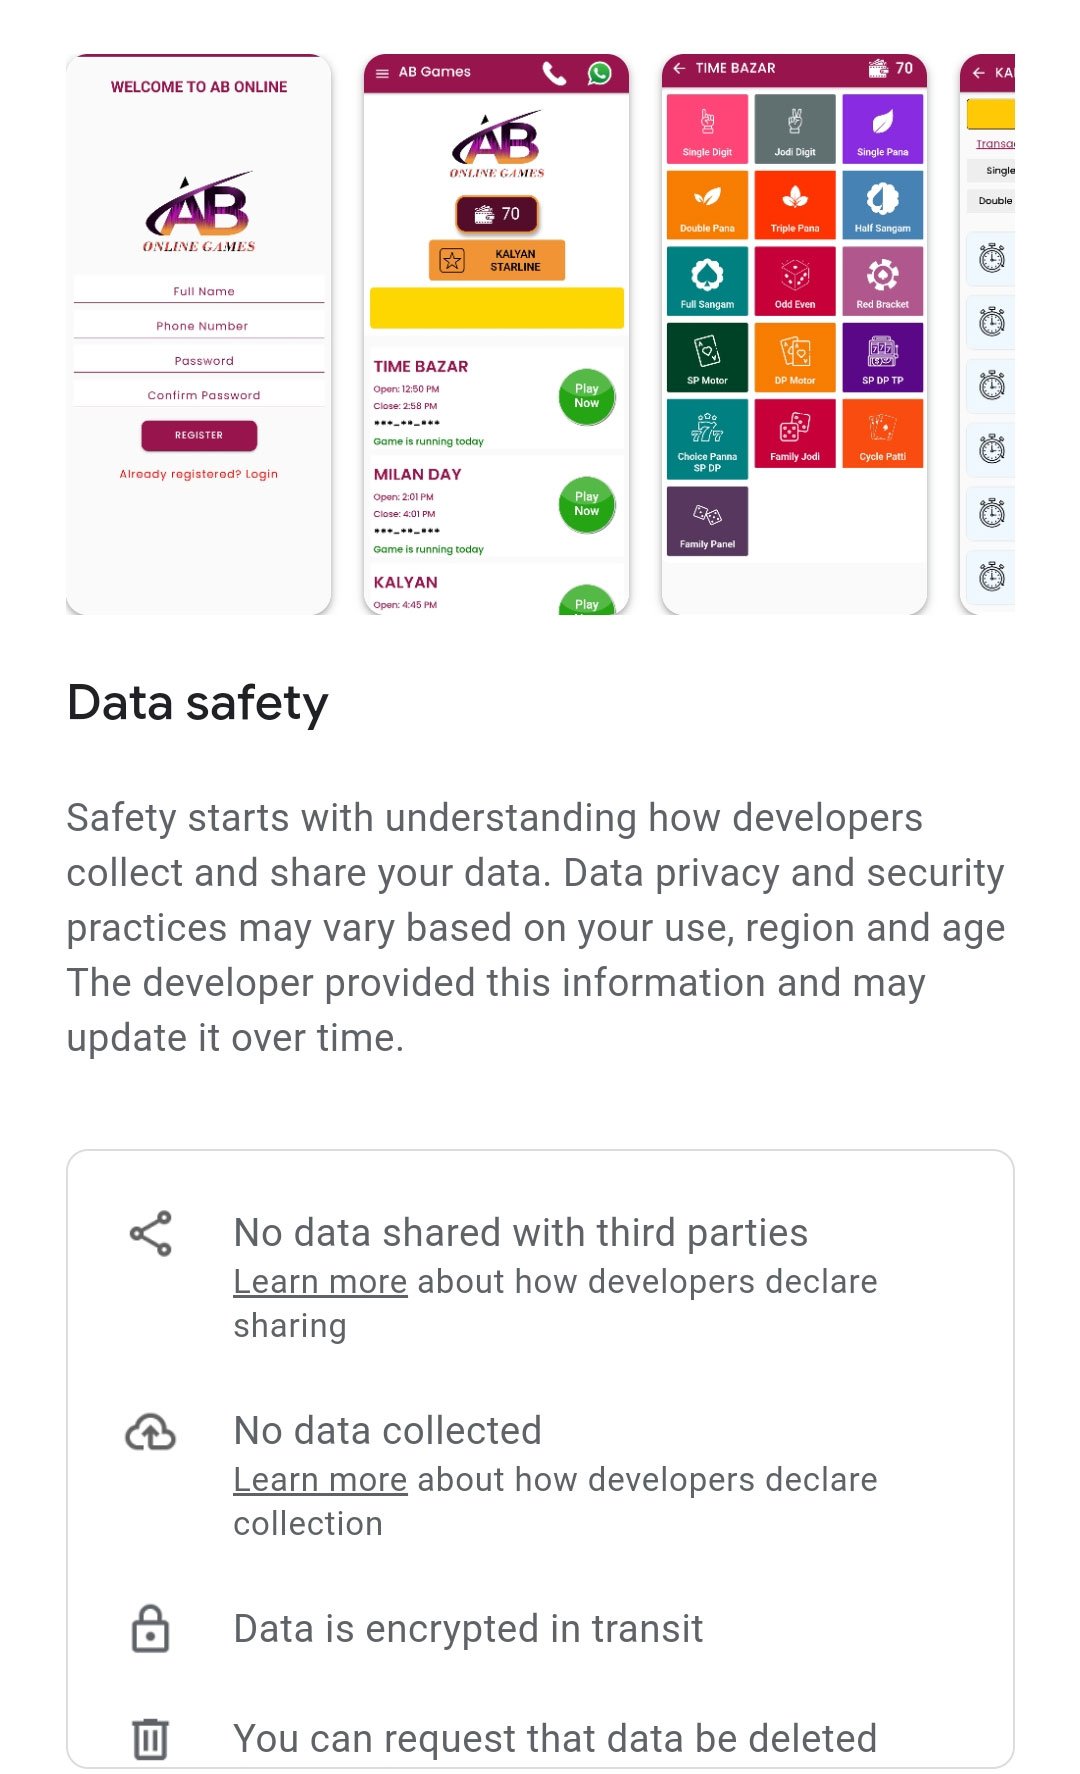Click the Already registered? Login link
1080x1774 pixels.
click(x=199, y=474)
